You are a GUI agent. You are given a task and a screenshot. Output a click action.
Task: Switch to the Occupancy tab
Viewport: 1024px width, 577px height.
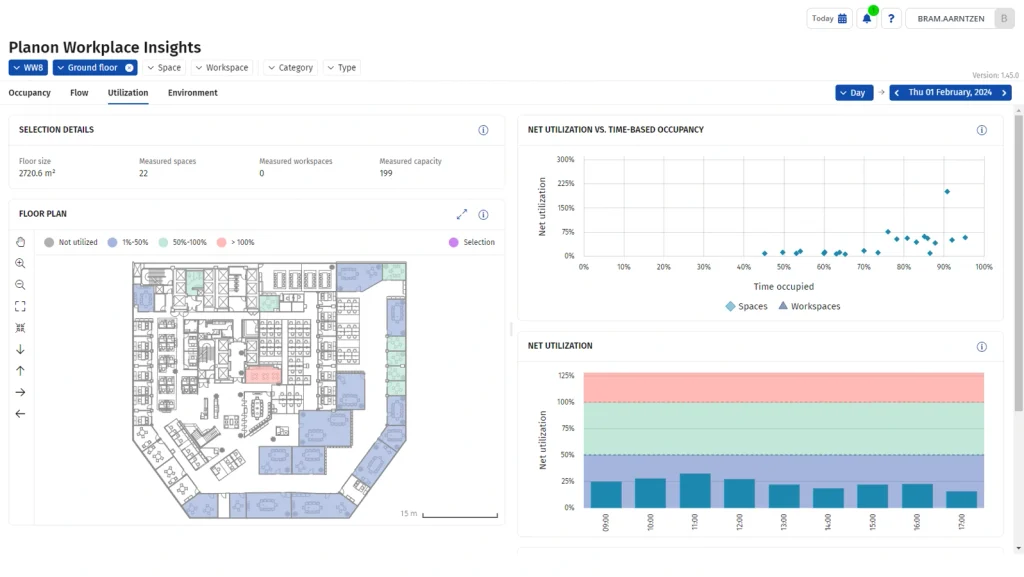[x=29, y=93]
